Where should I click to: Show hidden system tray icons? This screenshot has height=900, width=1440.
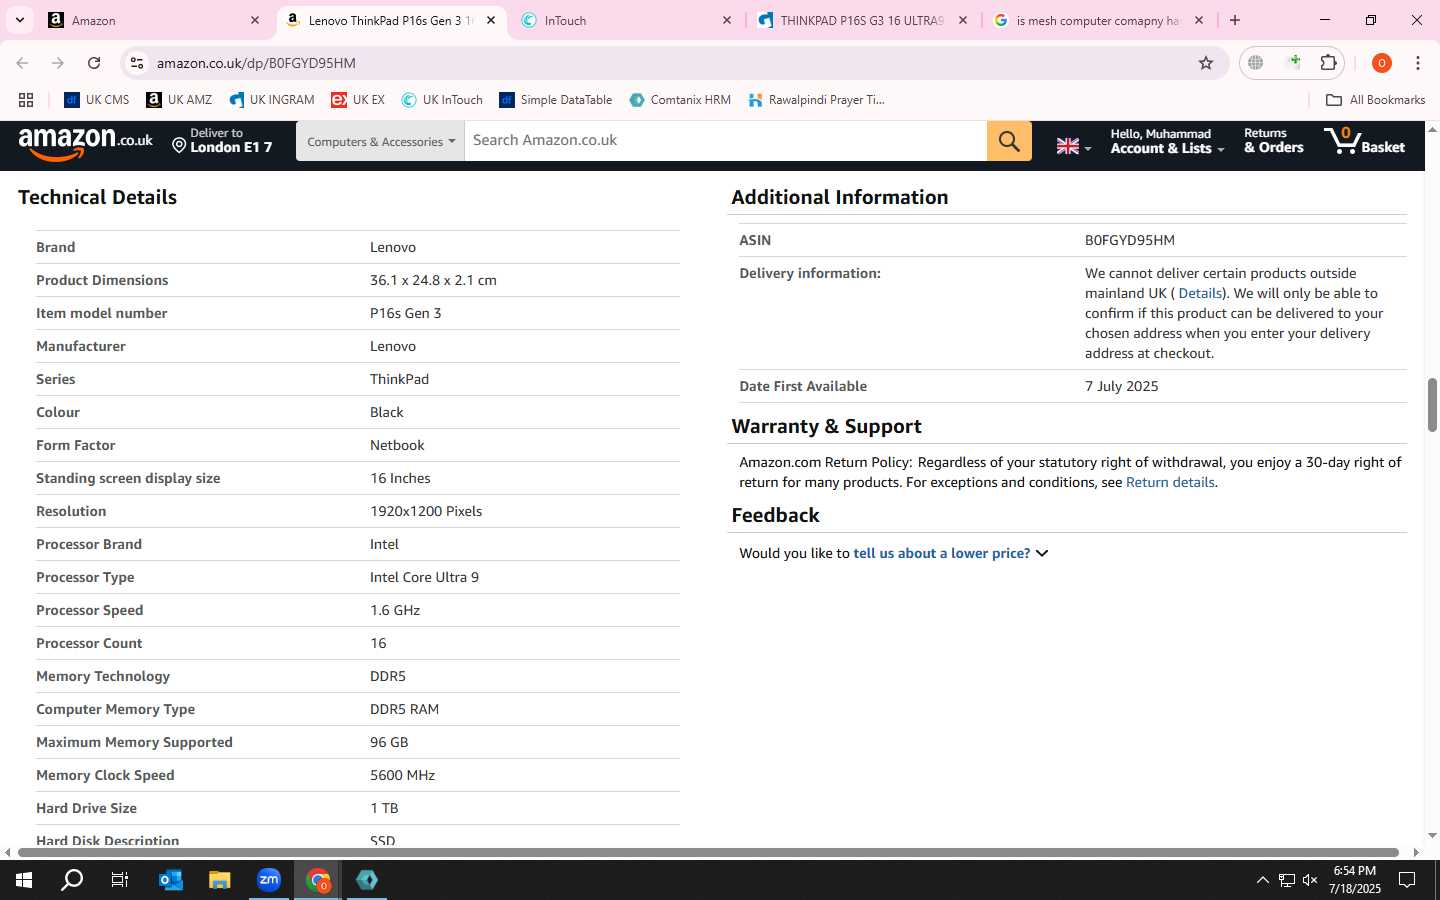point(1262,880)
